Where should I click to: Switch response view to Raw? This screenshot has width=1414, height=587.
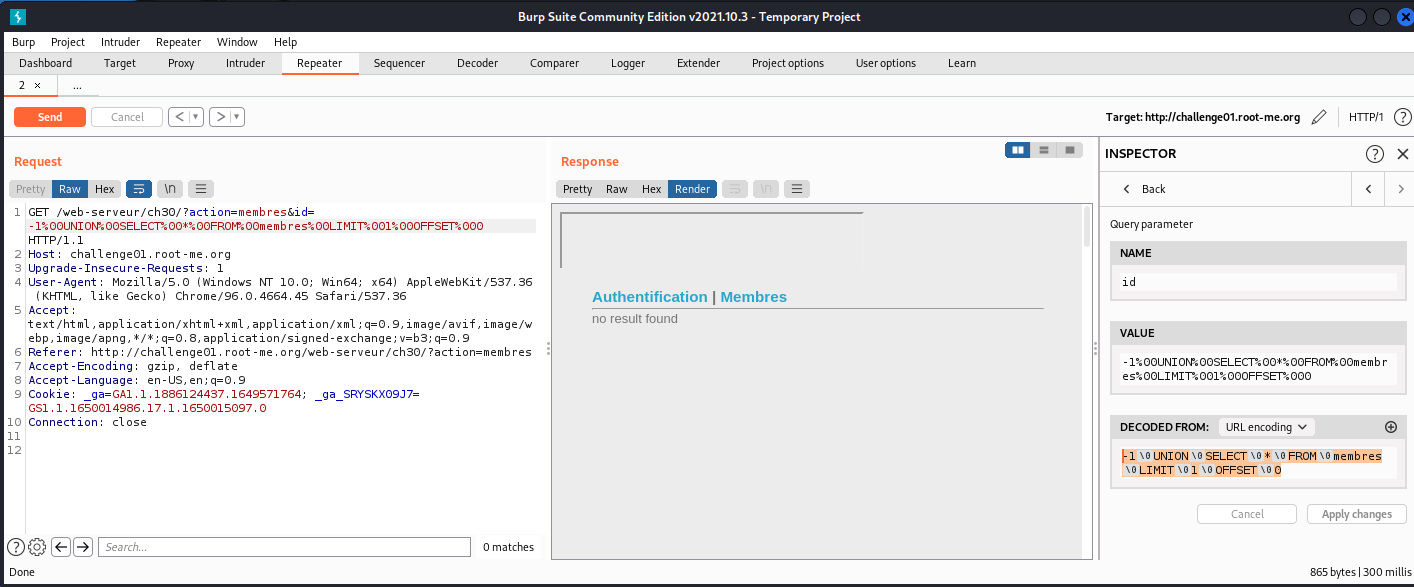pyautogui.click(x=617, y=189)
